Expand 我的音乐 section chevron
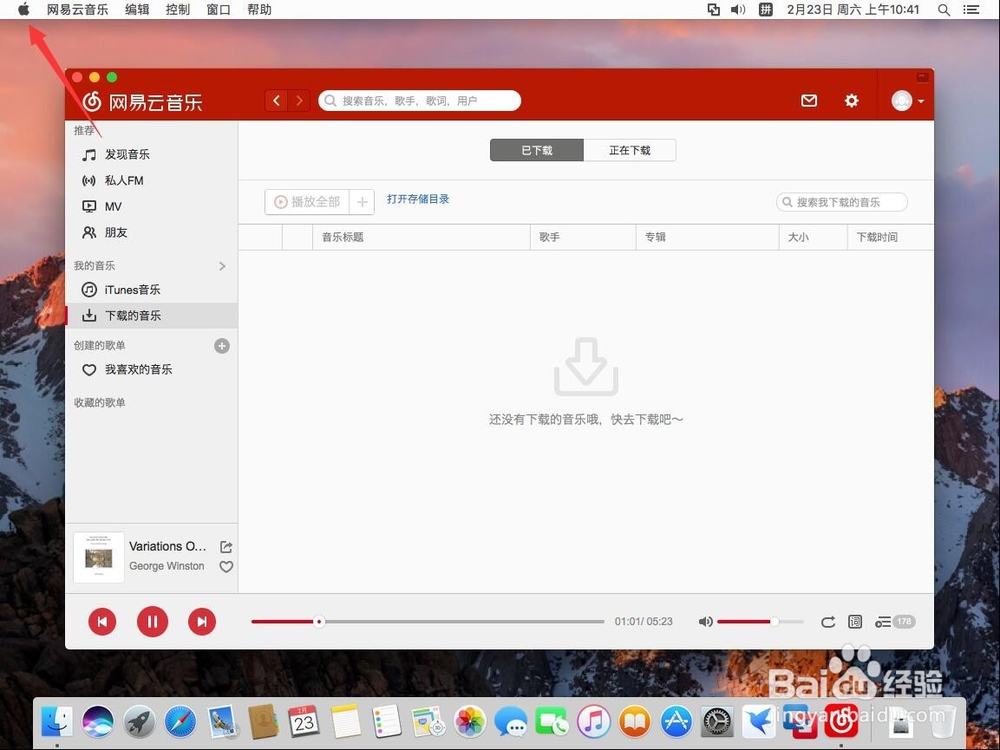The width and height of the screenshot is (1000, 750). click(222, 266)
